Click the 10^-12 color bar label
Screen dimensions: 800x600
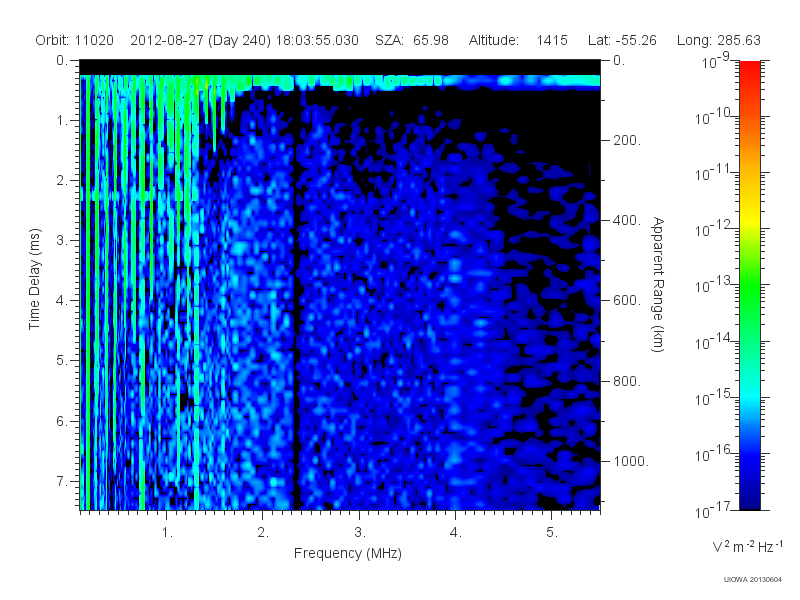coord(715,229)
